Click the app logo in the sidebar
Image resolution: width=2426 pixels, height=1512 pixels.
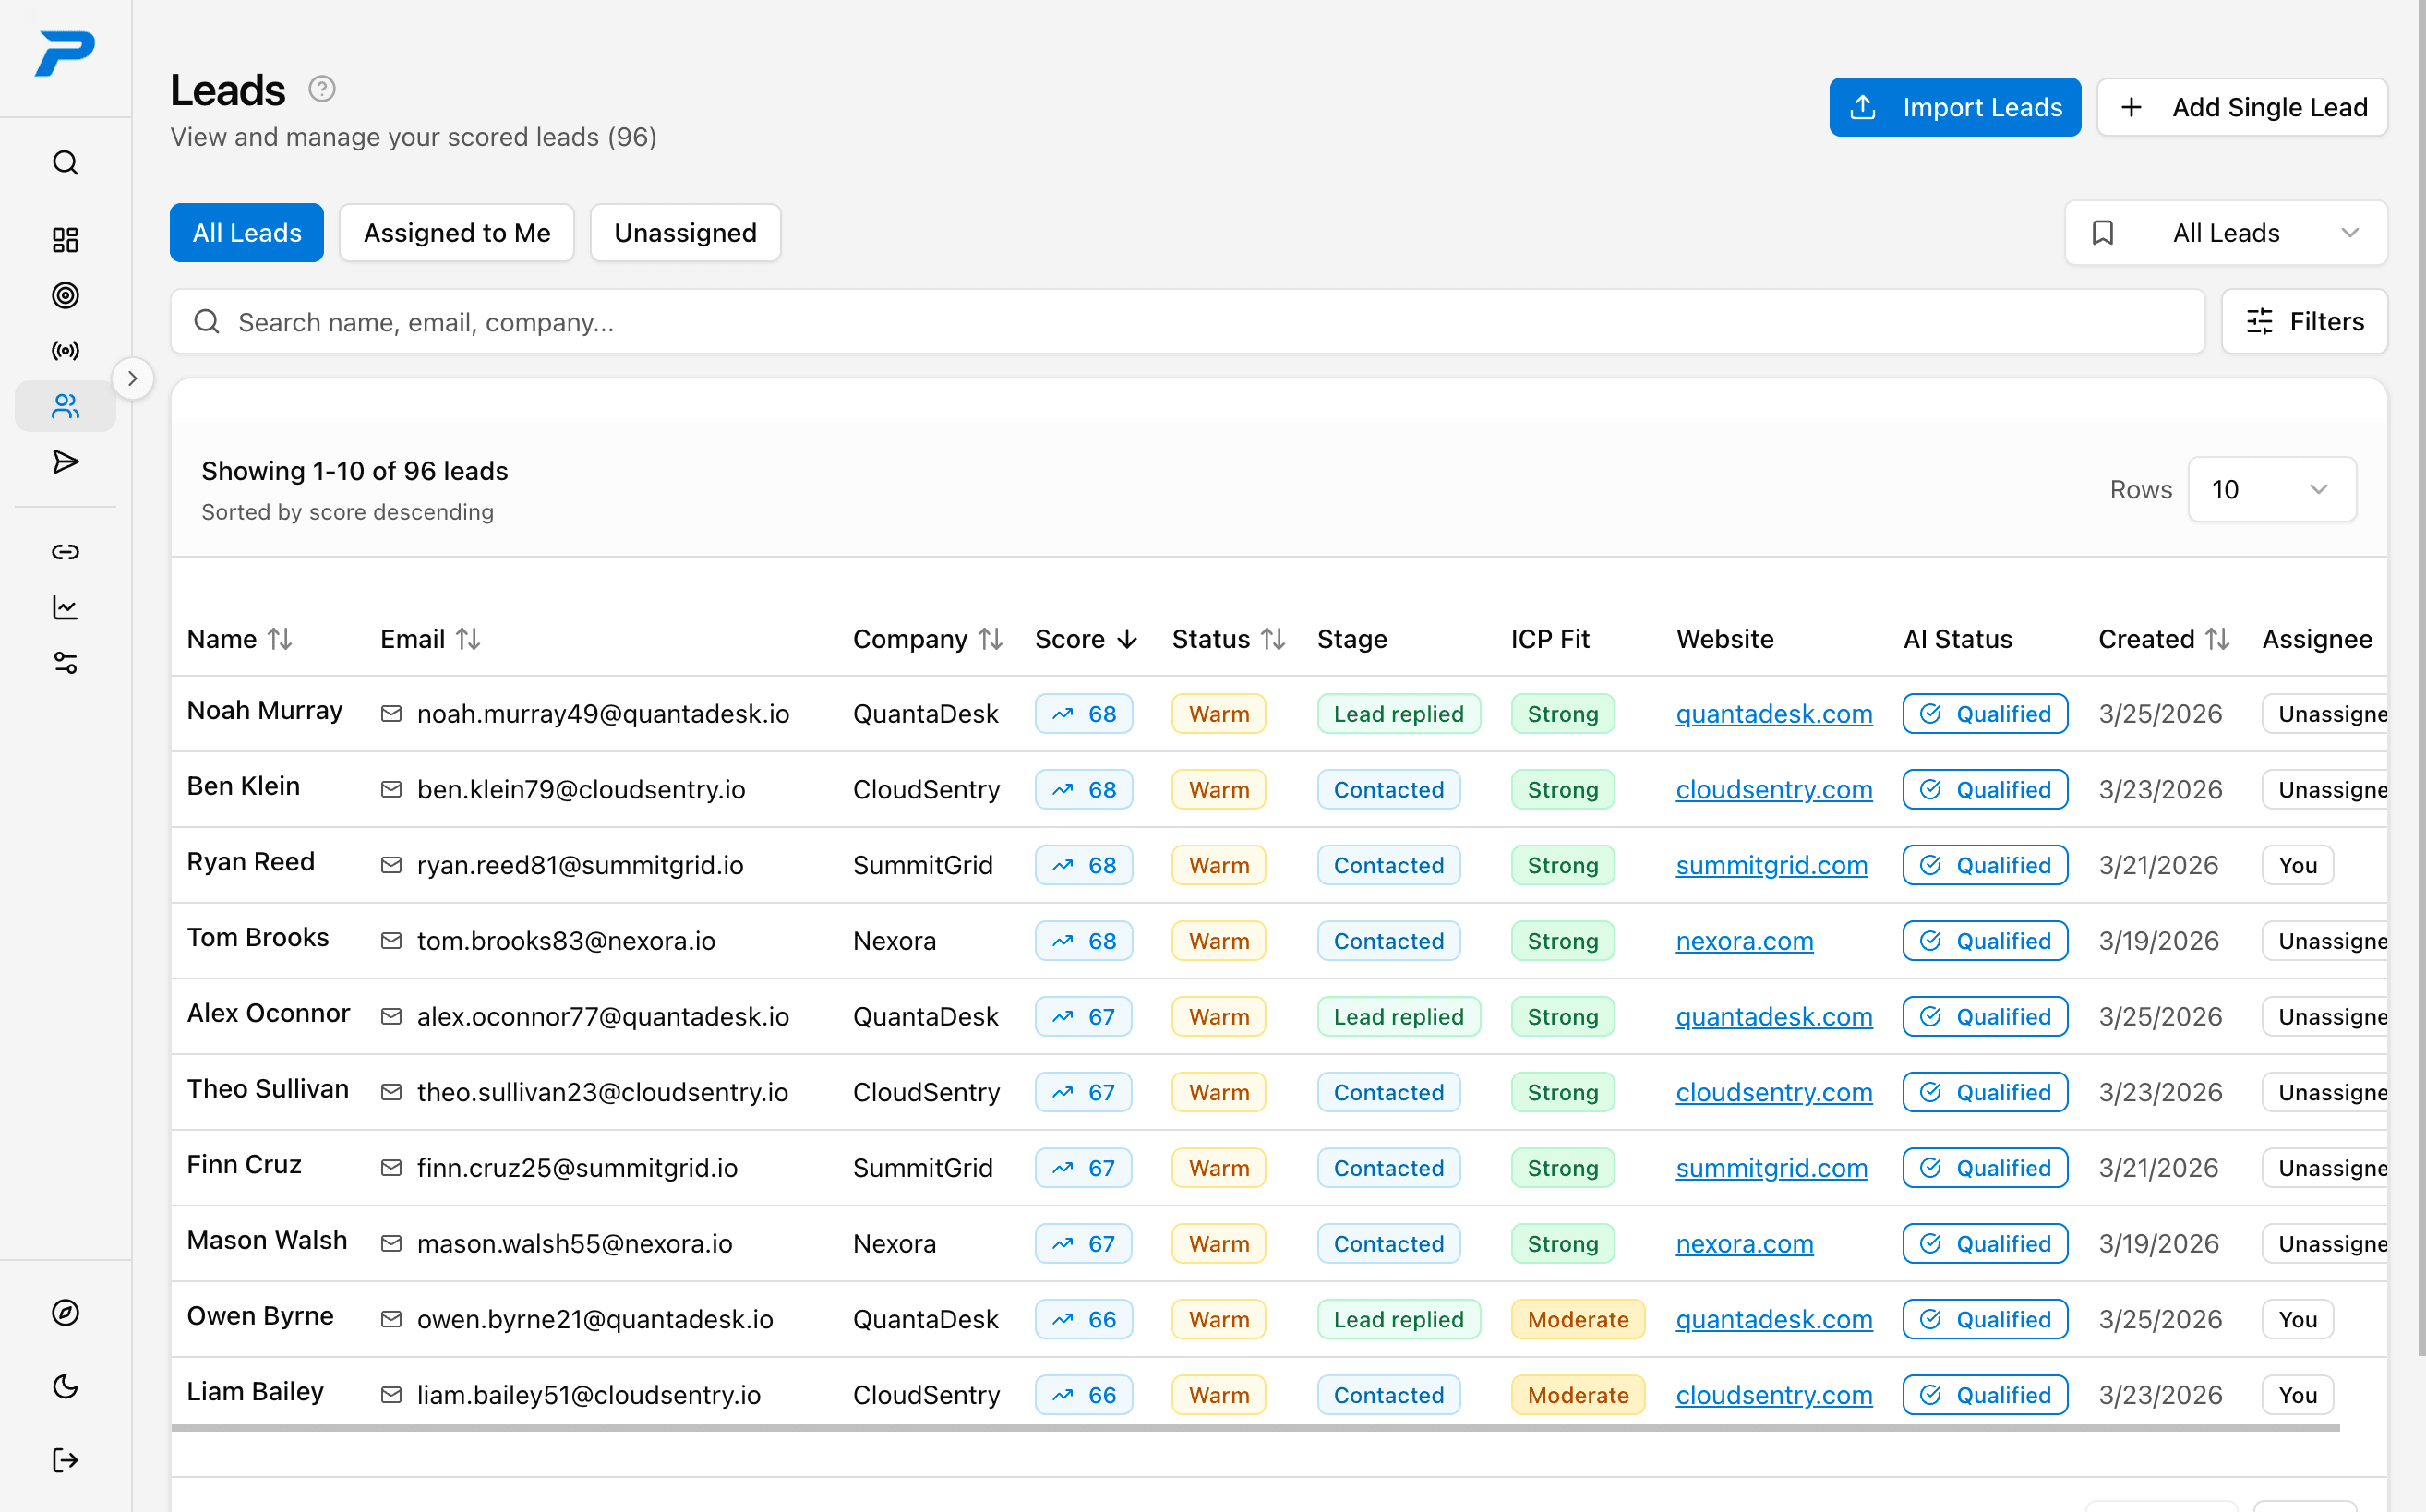[65, 54]
